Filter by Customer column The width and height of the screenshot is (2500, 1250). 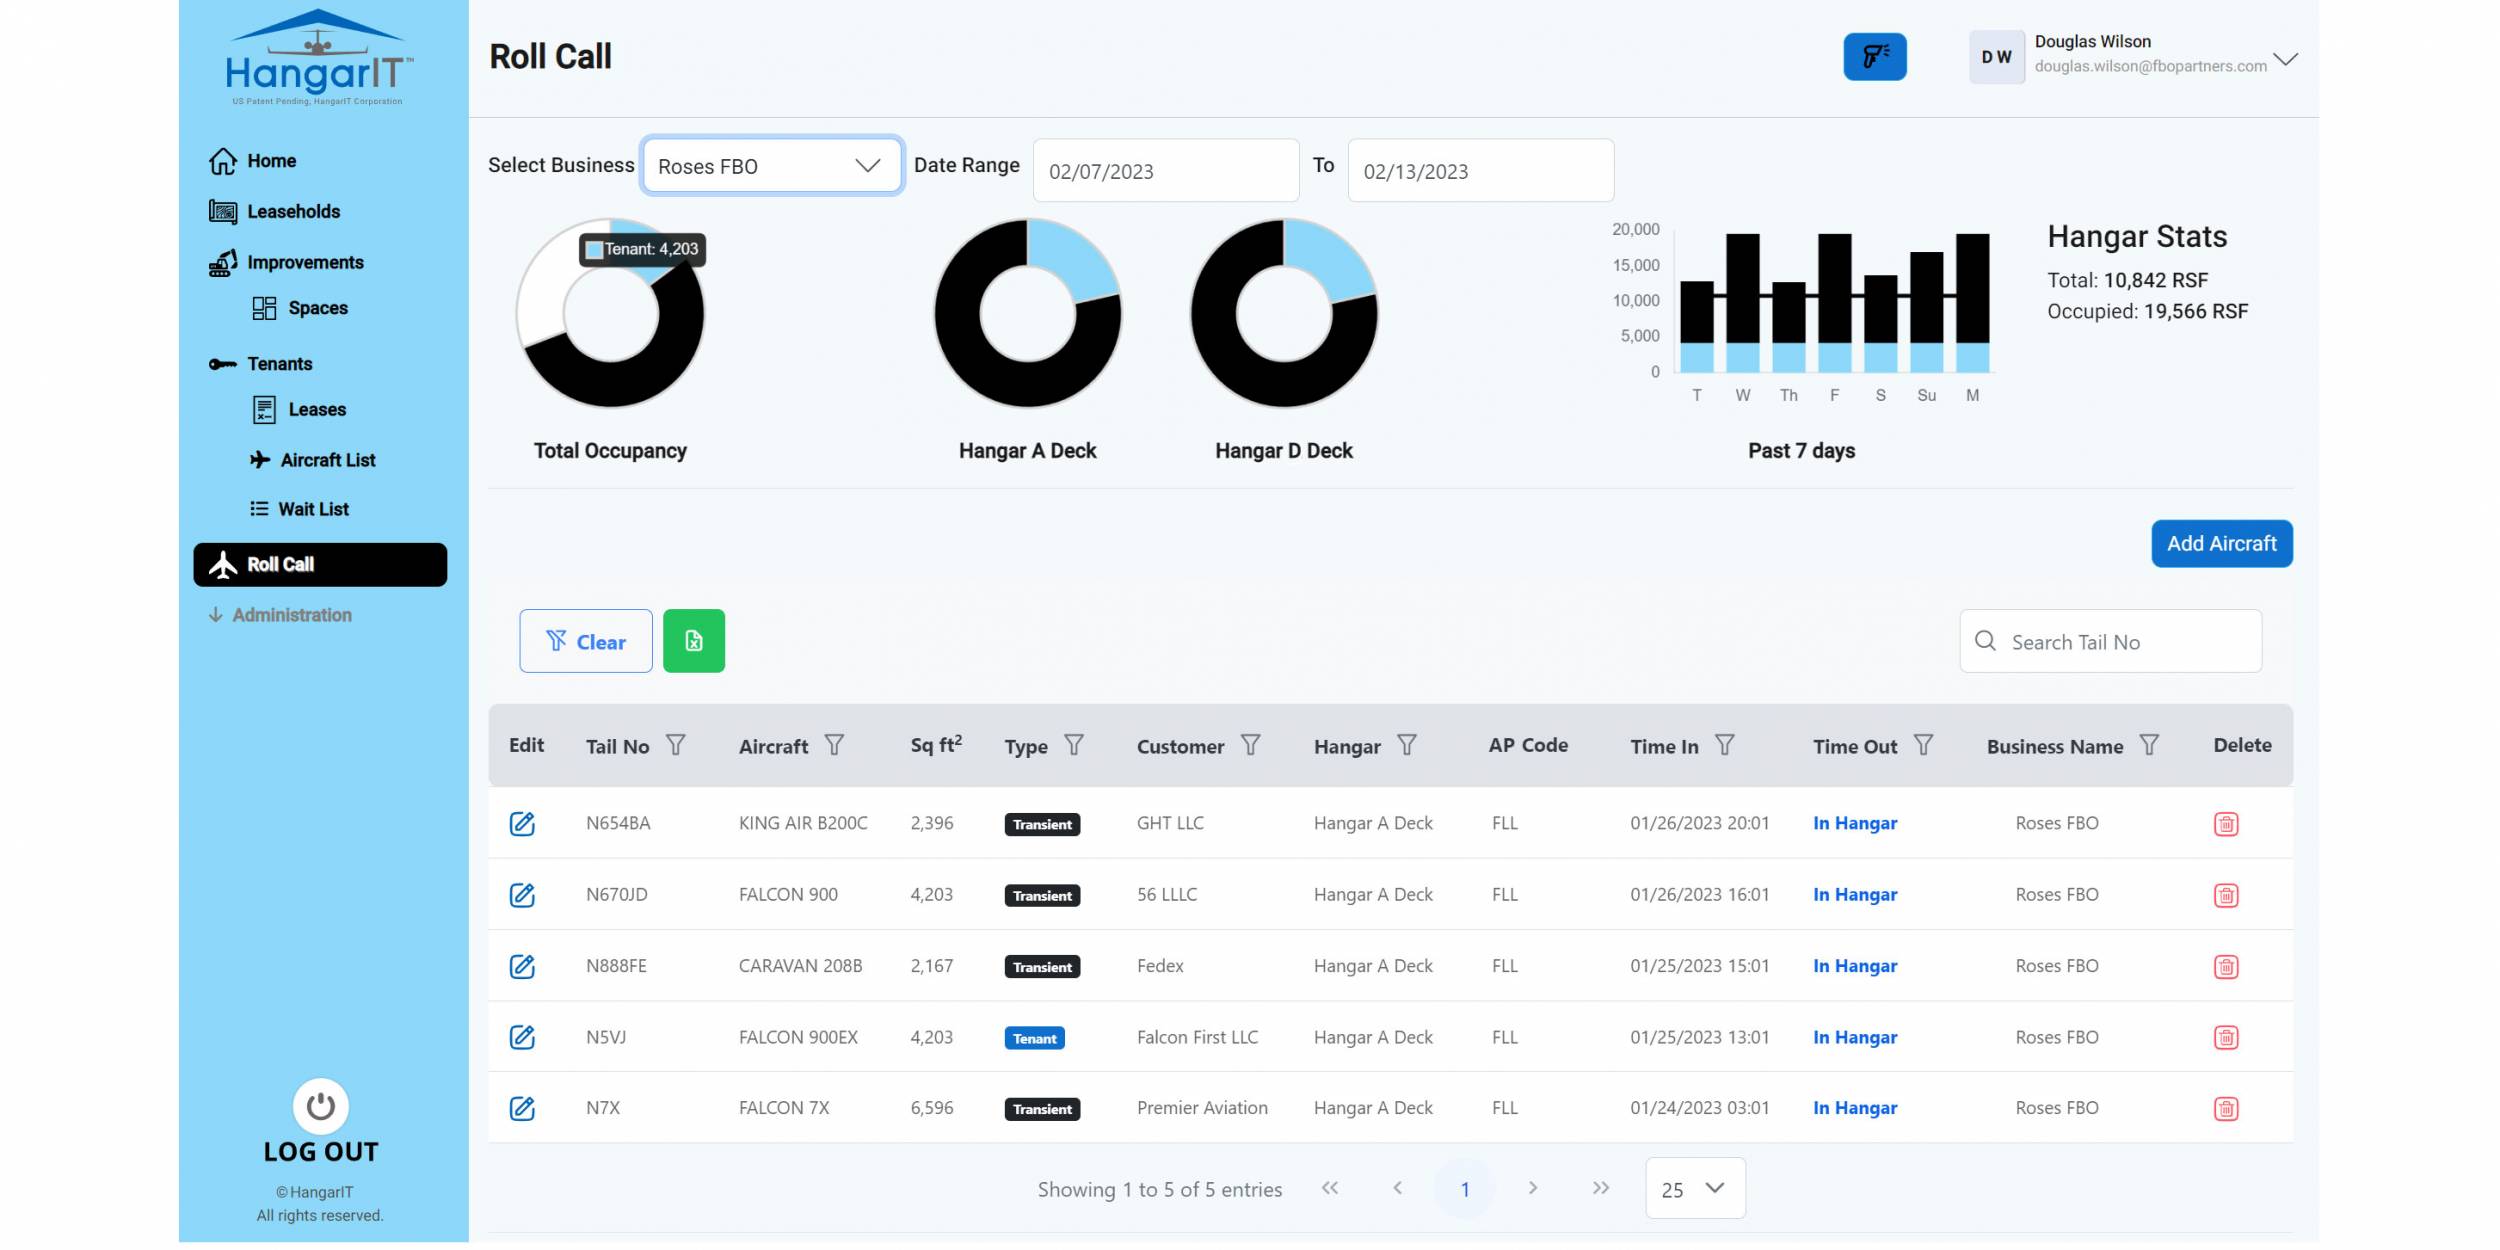pyautogui.click(x=1250, y=745)
